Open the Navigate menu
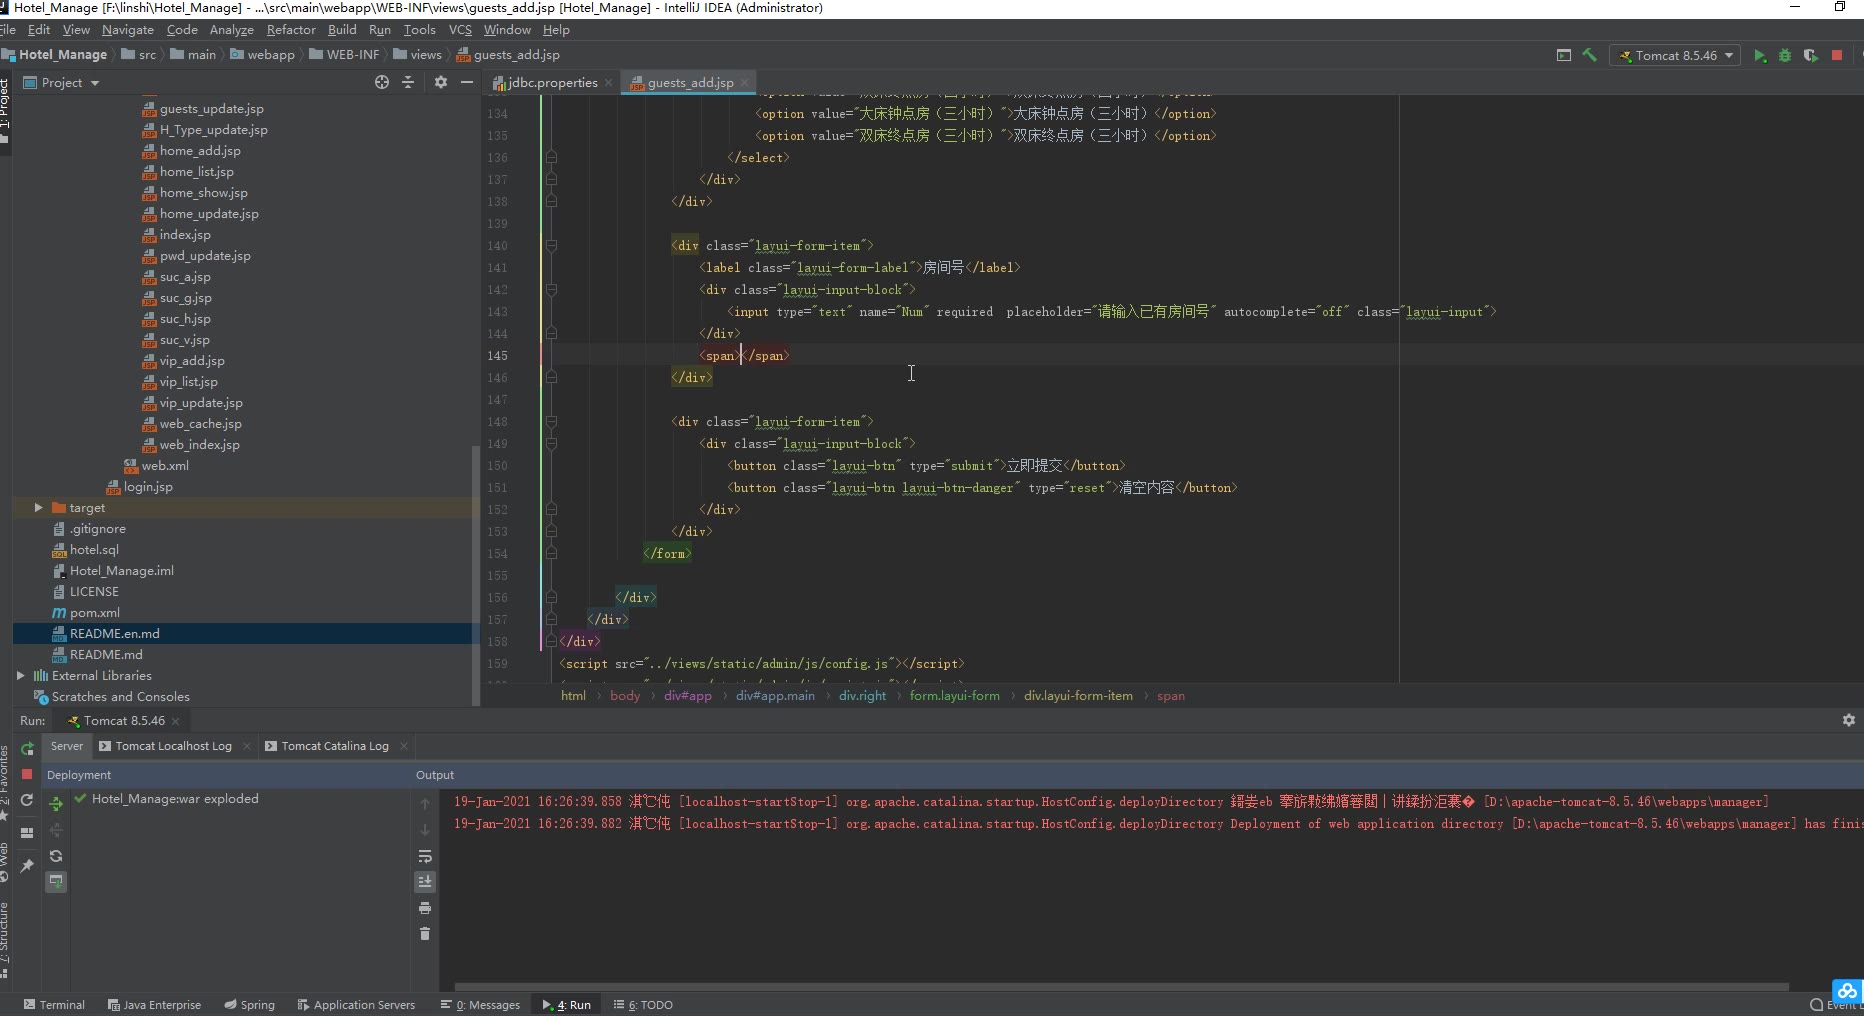Viewport: 1864px width, 1016px height. [128, 30]
